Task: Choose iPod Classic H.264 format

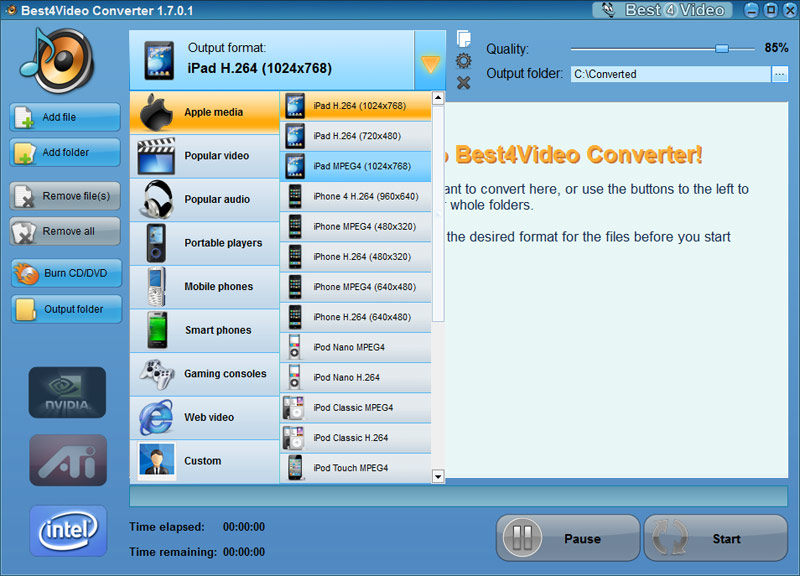Action: (x=356, y=438)
